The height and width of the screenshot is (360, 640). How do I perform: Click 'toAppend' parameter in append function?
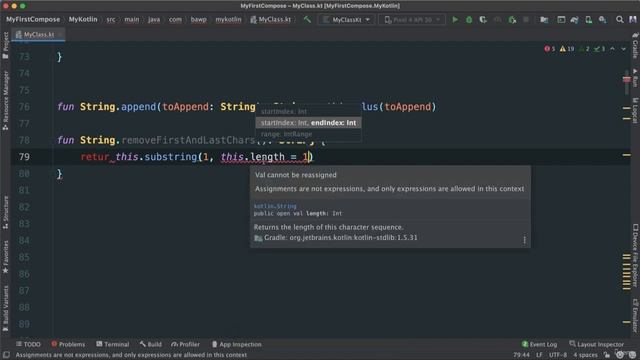pos(186,107)
